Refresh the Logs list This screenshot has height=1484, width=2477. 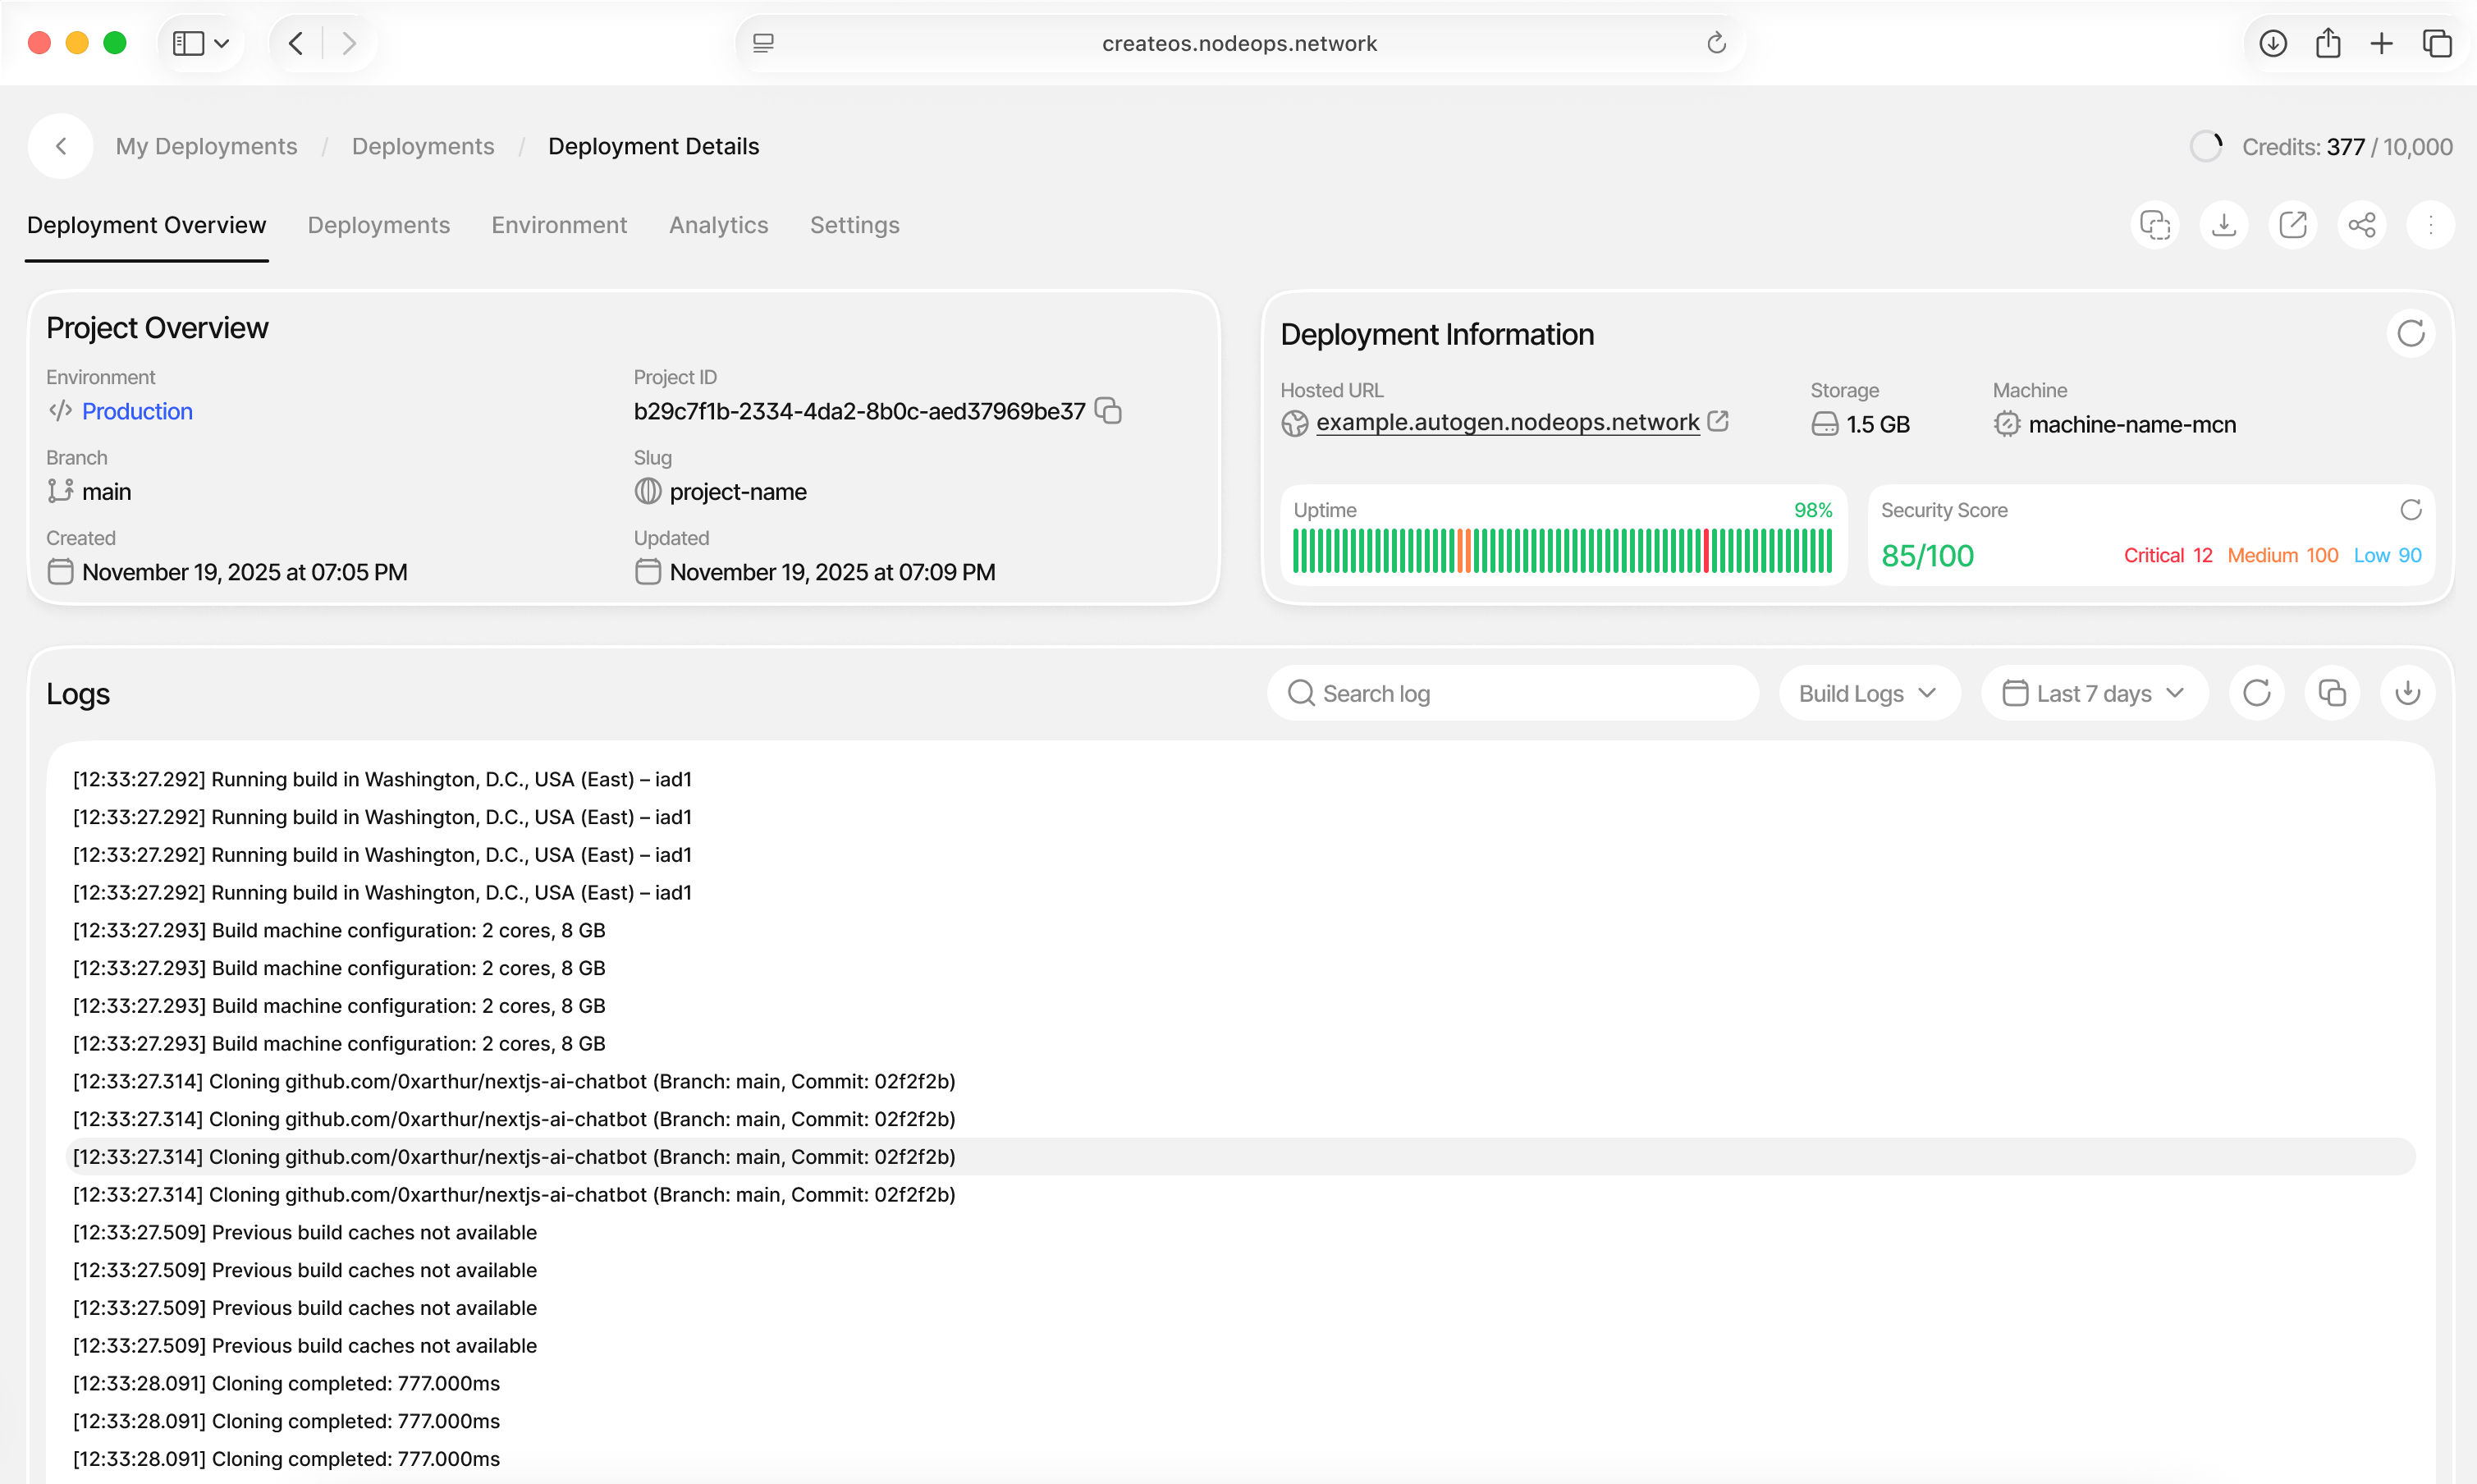[x=2256, y=693]
